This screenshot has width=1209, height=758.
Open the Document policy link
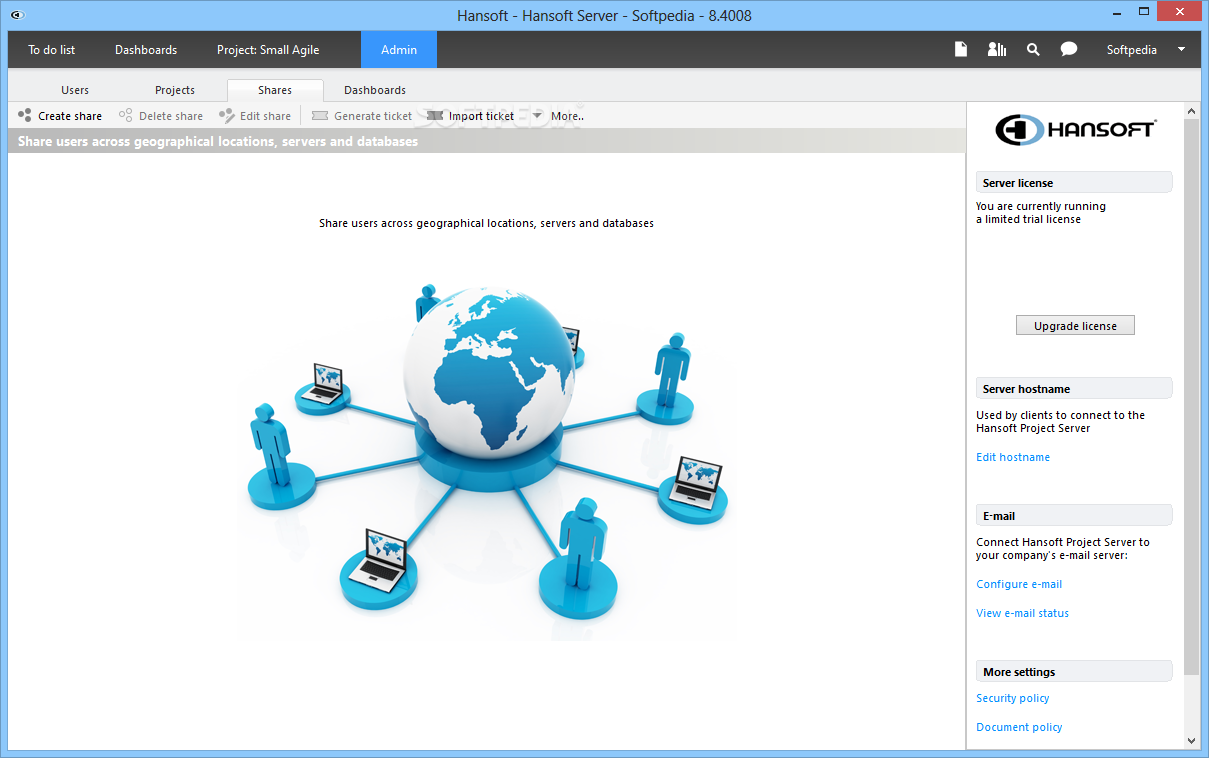pos(1019,727)
